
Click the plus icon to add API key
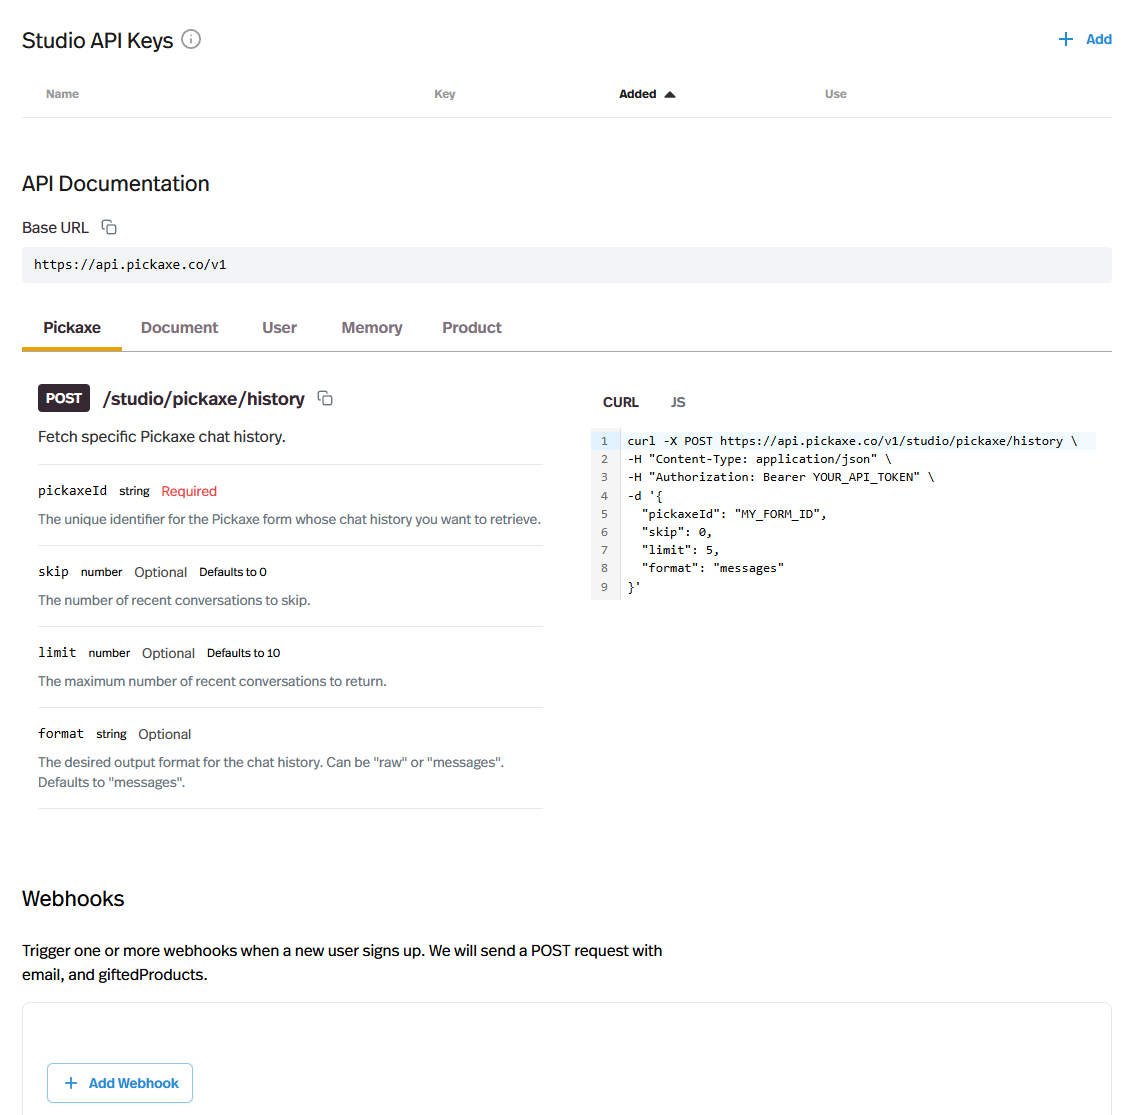click(1066, 40)
